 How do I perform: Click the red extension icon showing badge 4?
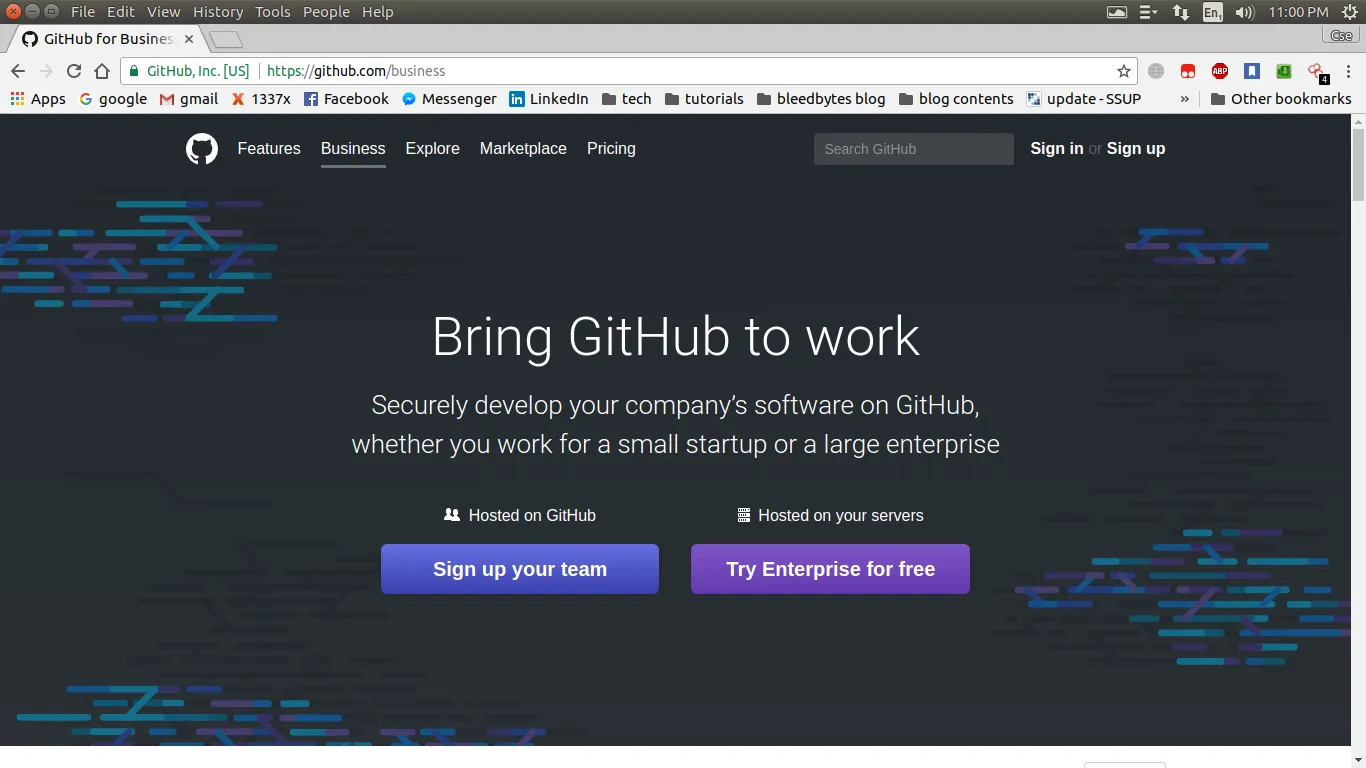(1315, 71)
